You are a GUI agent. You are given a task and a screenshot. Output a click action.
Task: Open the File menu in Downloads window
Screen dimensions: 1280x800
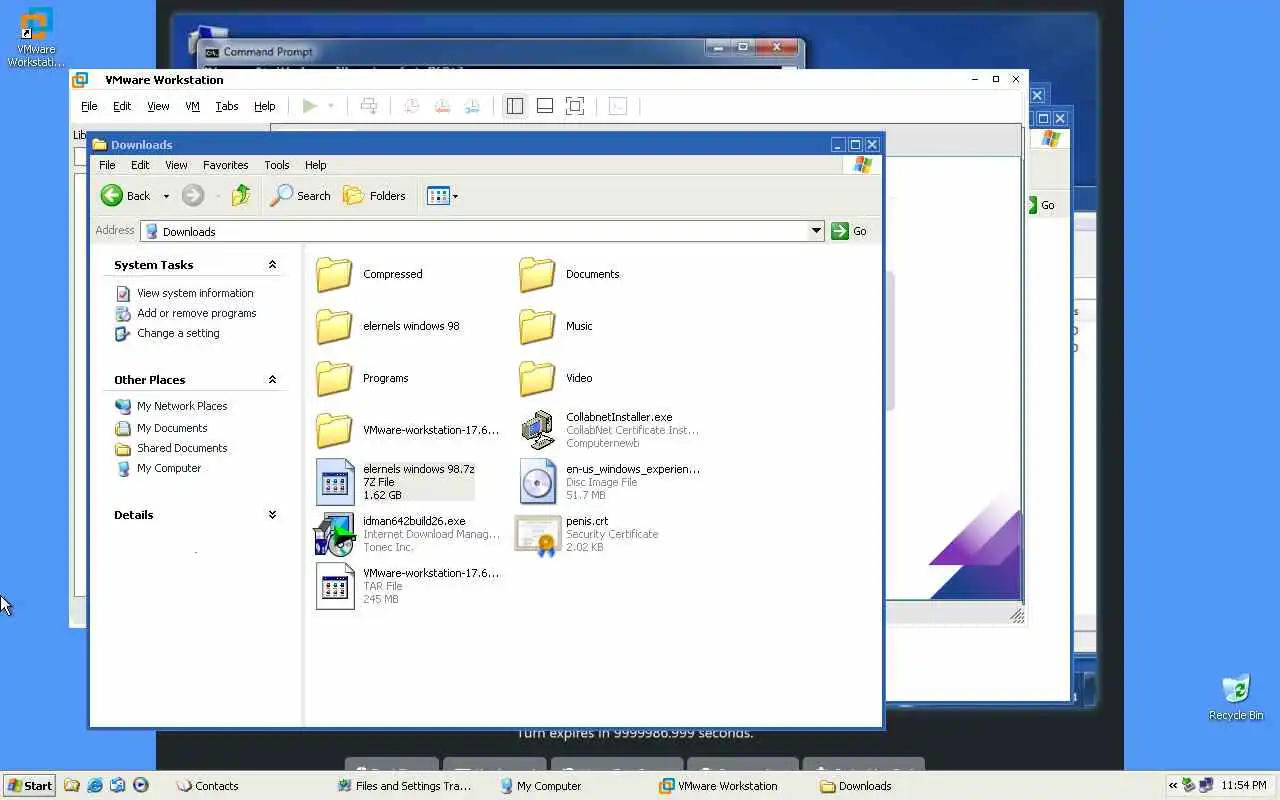click(107, 165)
